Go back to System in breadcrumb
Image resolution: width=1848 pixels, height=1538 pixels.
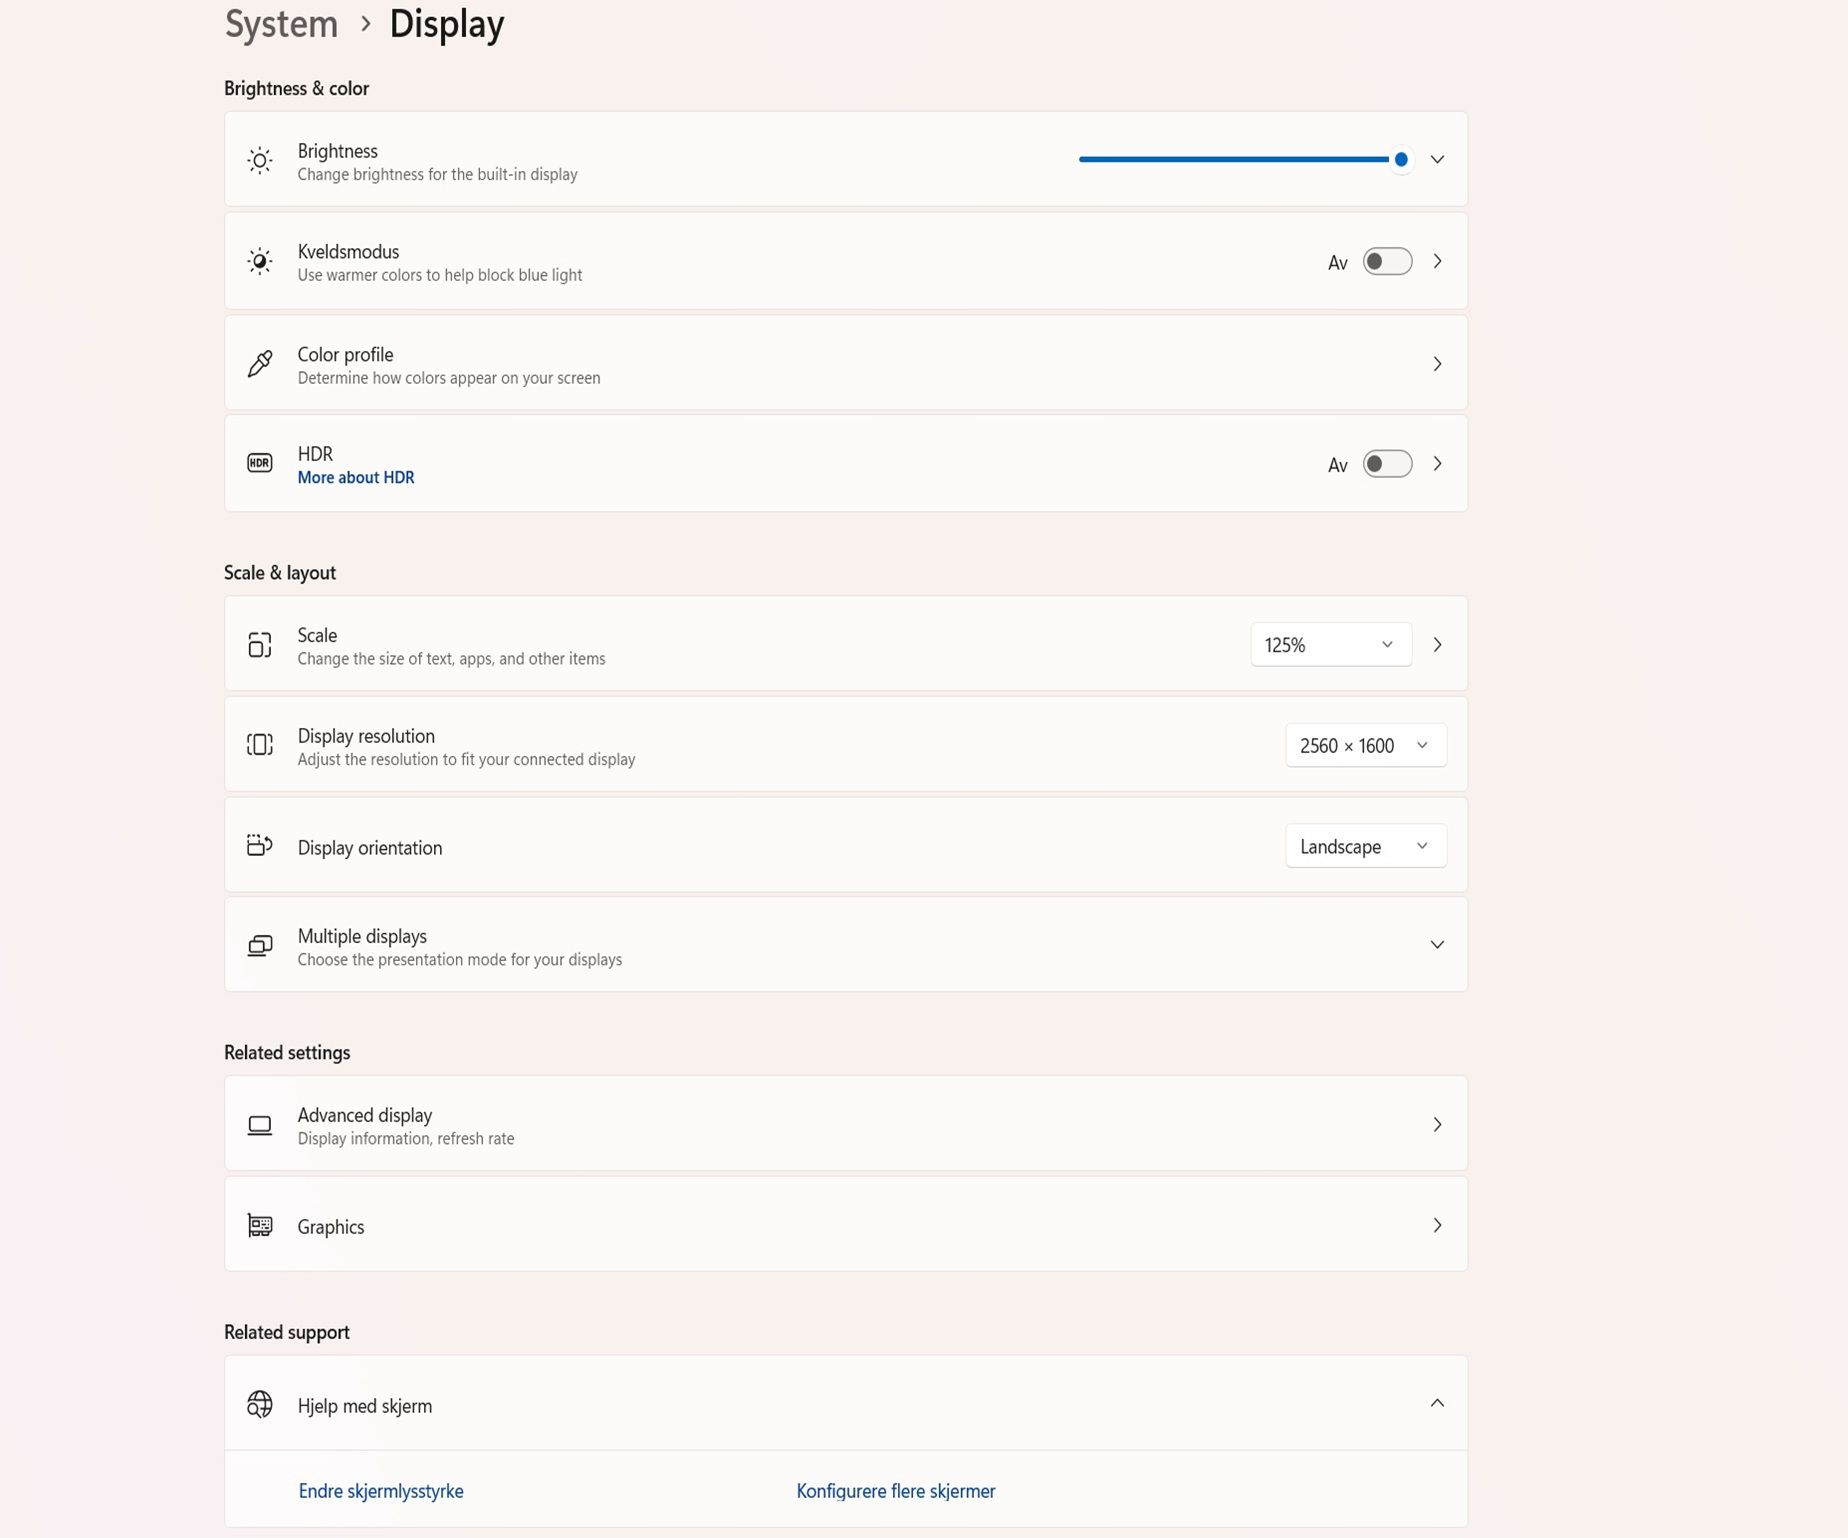pyautogui.click(x=281, y=24)
